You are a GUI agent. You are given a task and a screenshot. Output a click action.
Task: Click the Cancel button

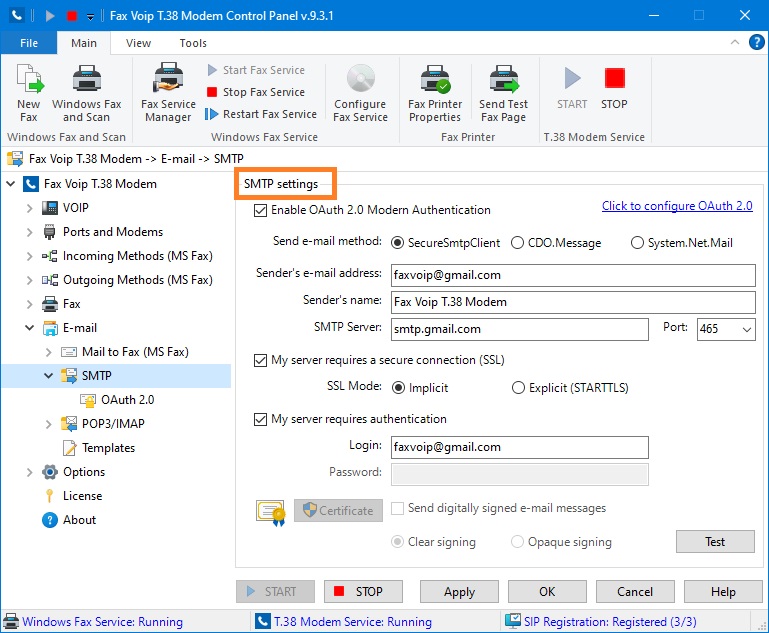coord(635,591)
